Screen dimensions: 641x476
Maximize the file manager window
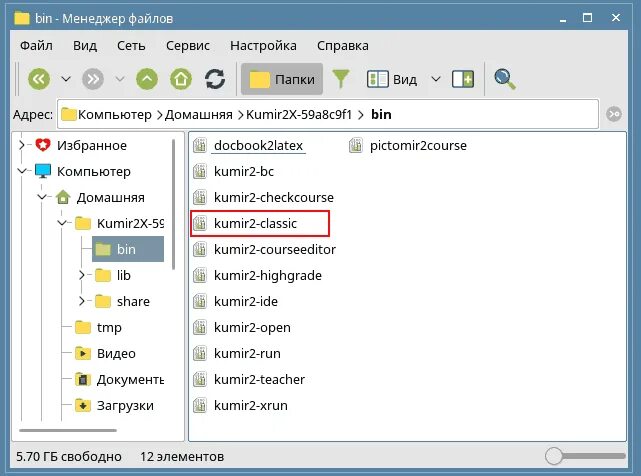tap(587, 18)
